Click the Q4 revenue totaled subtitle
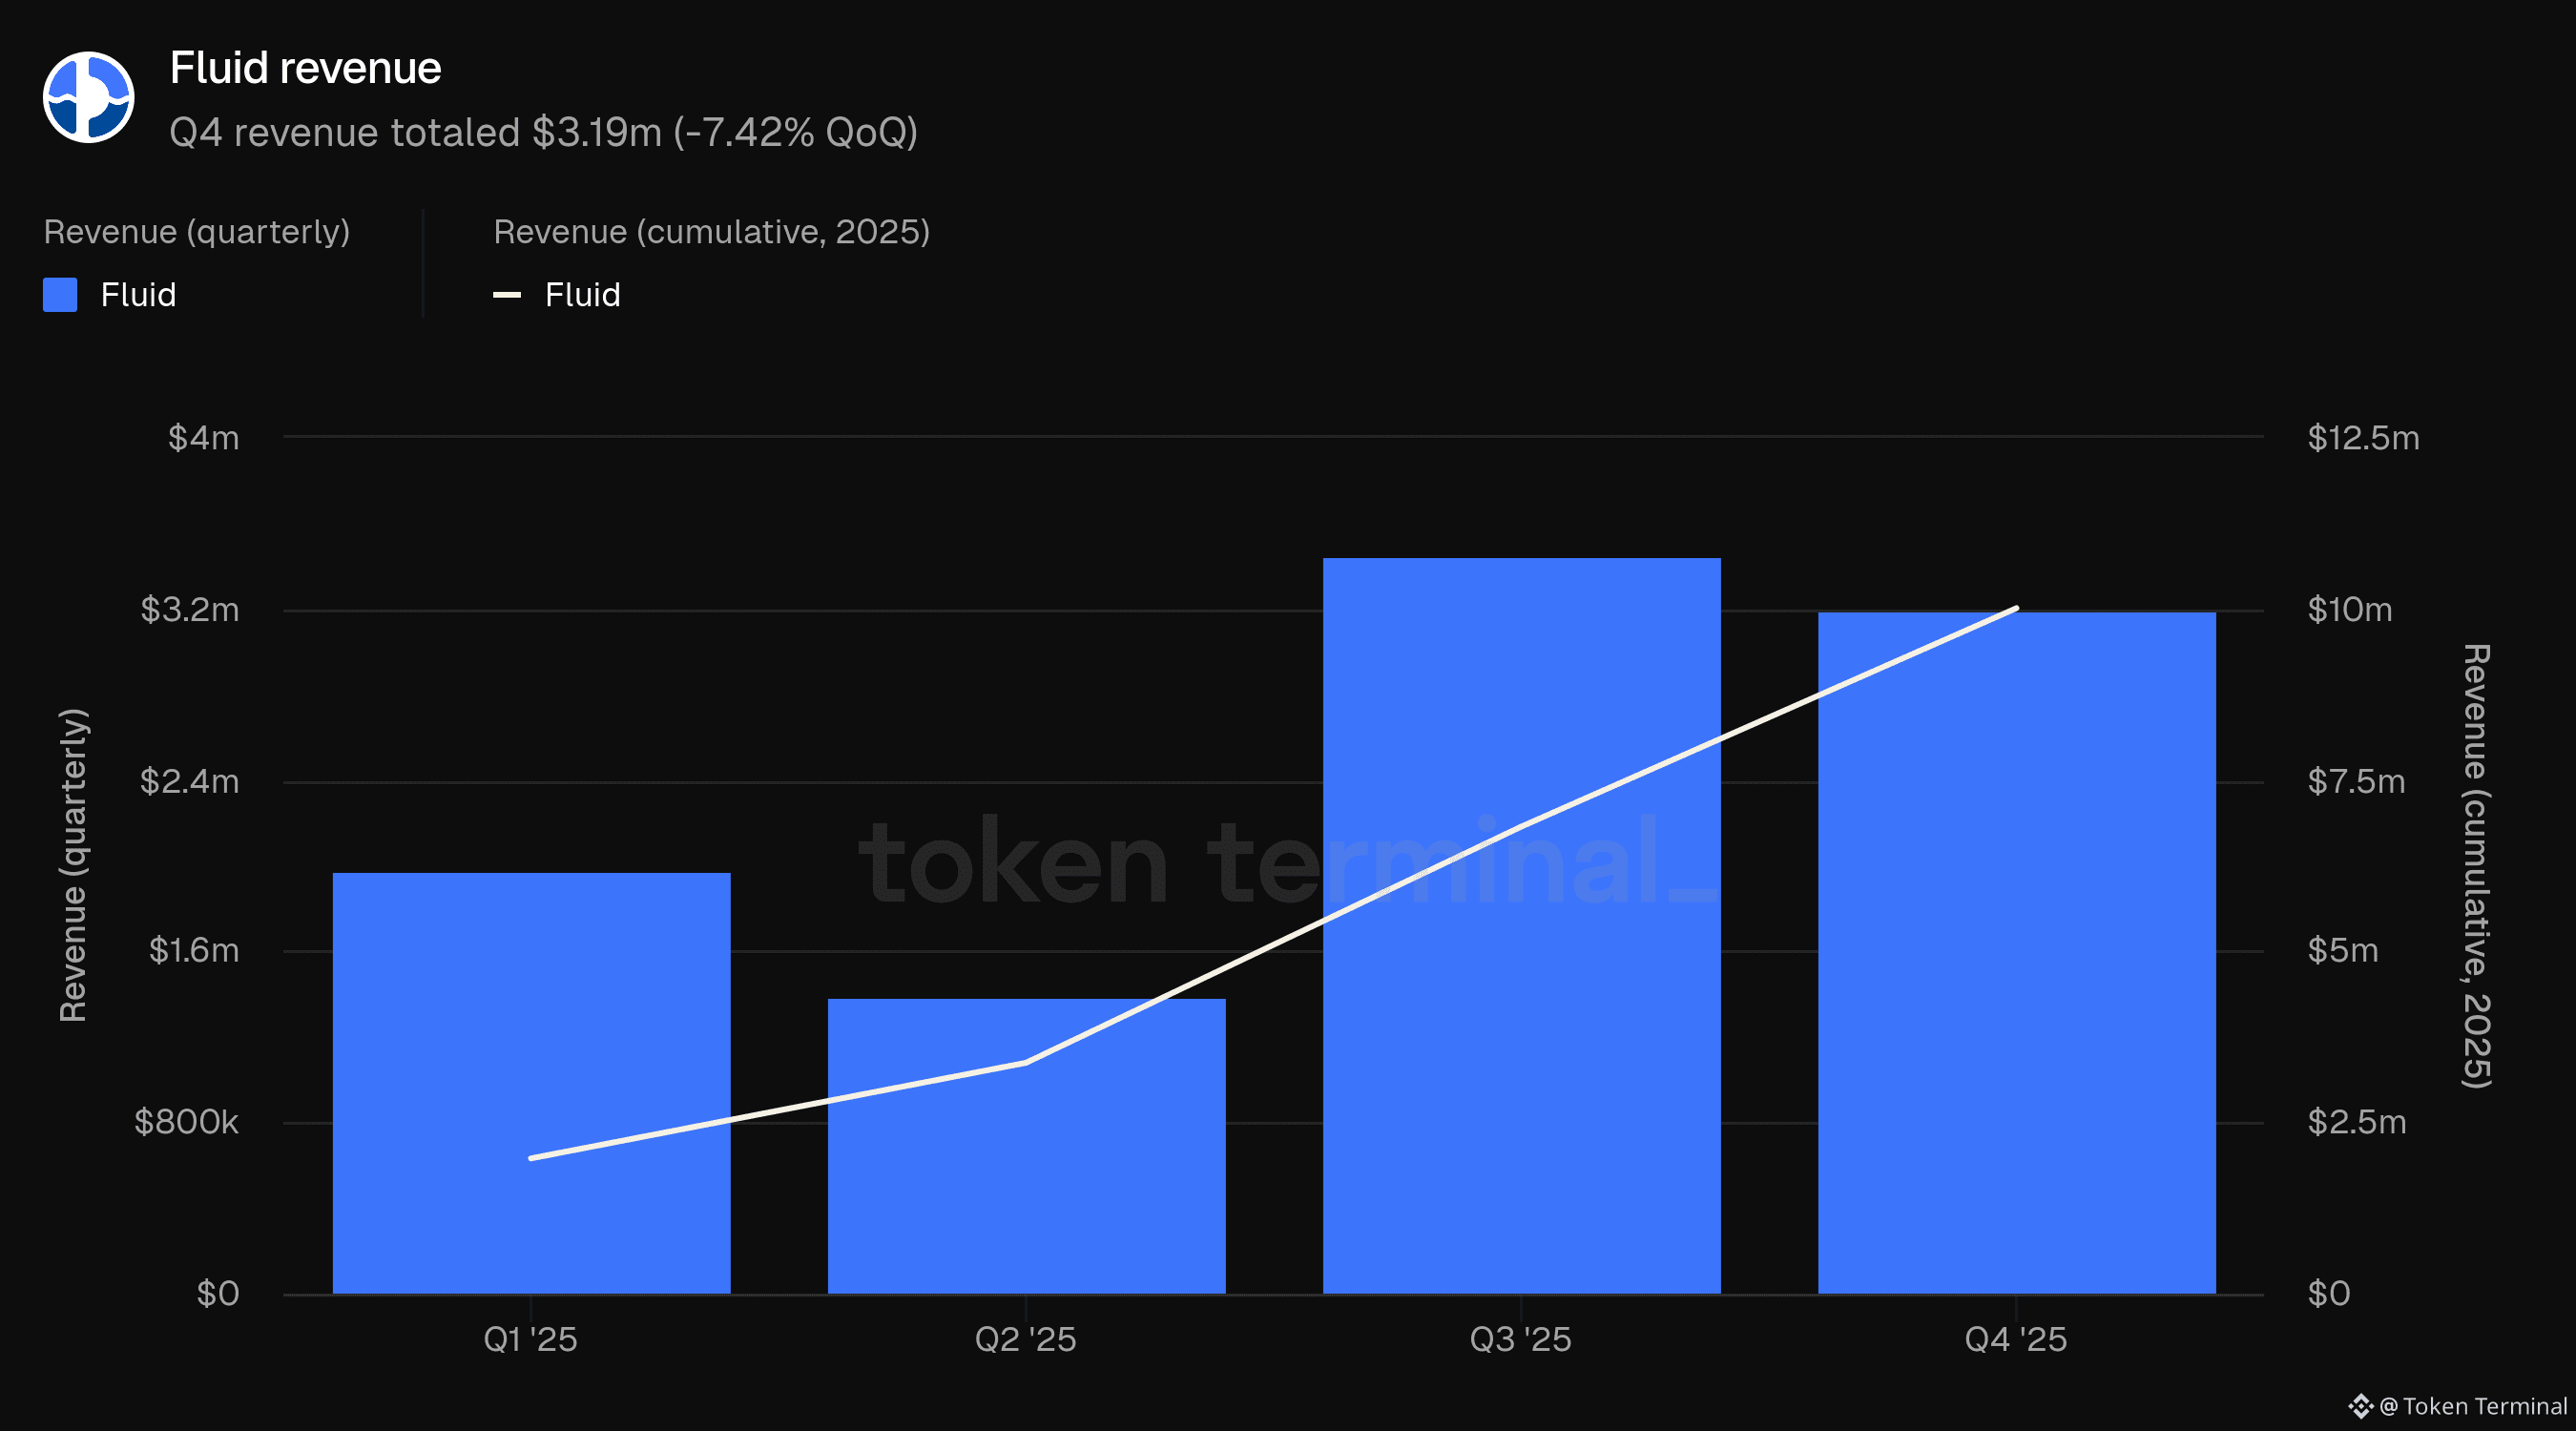This screenshot has width=2576, height=1431. 543,132
